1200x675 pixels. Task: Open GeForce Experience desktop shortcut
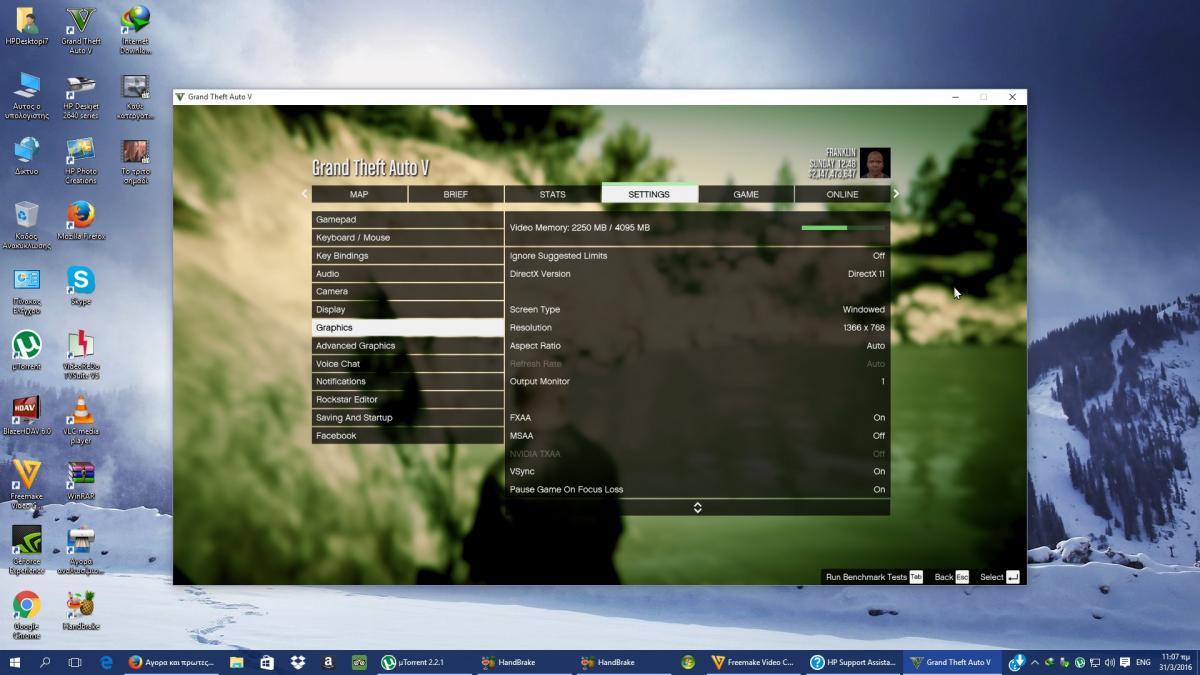[x=27, y=550]
